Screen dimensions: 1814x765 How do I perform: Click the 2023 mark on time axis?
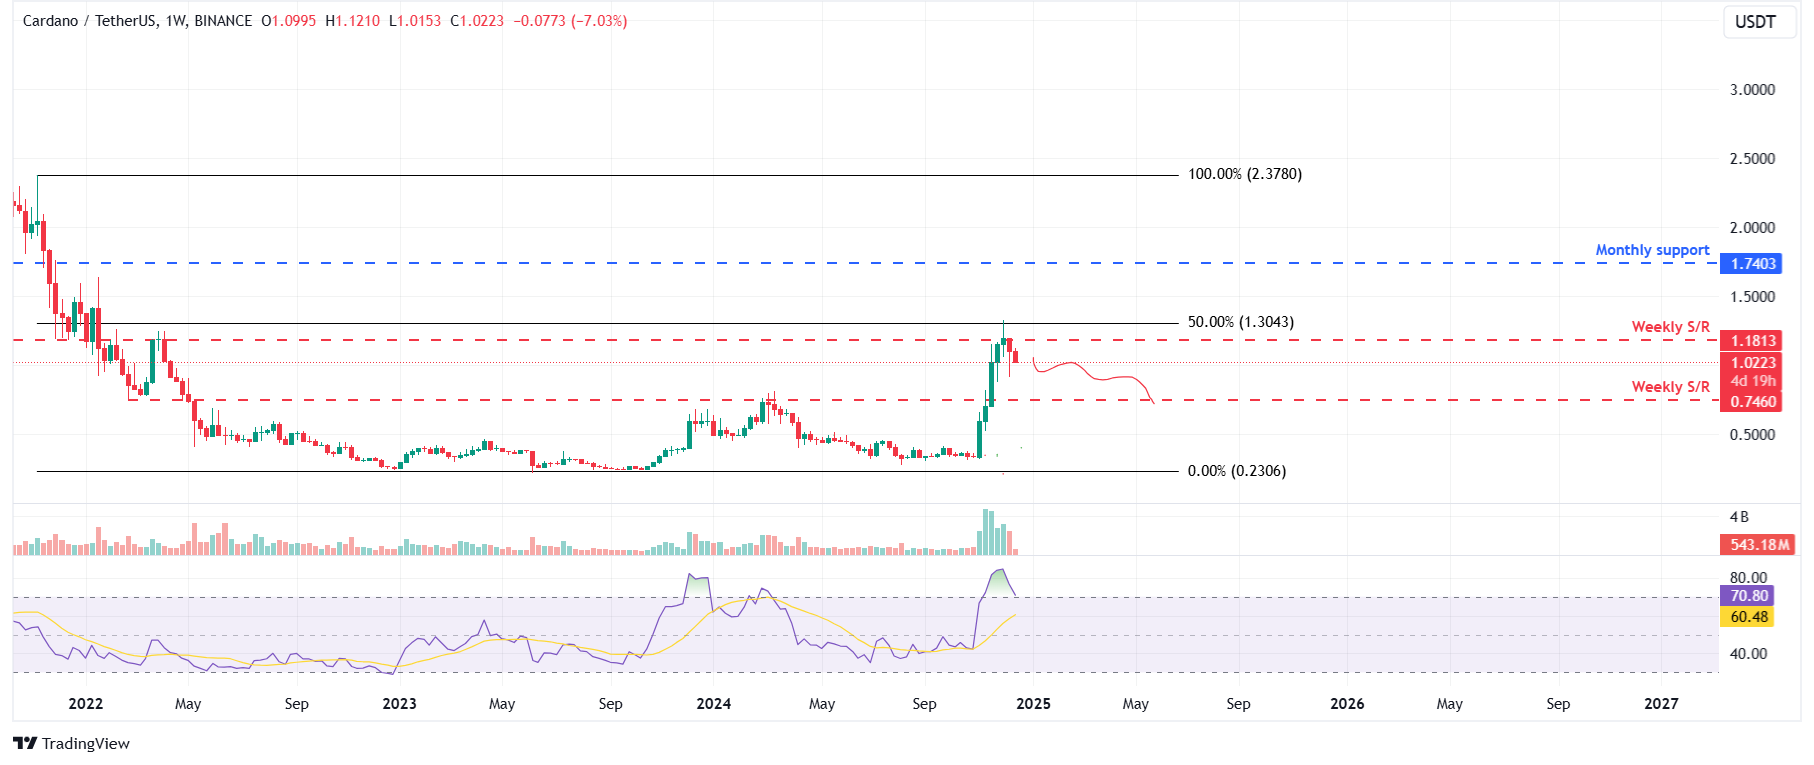pyautogui.click(x=399, y=704)
